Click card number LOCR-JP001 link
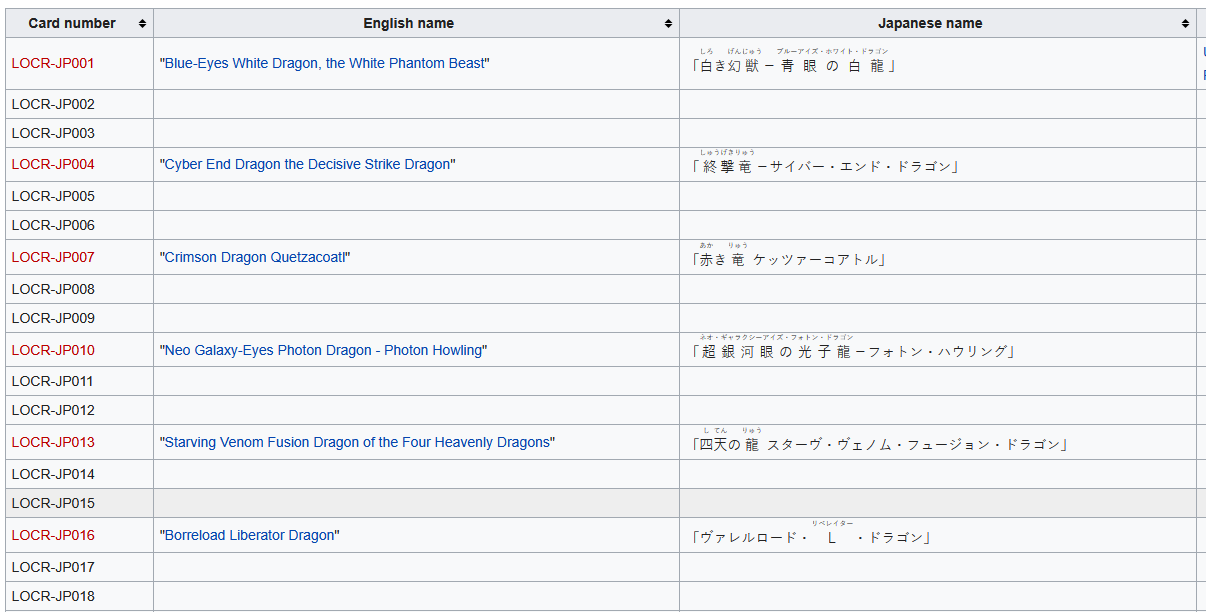 point(53,63)
